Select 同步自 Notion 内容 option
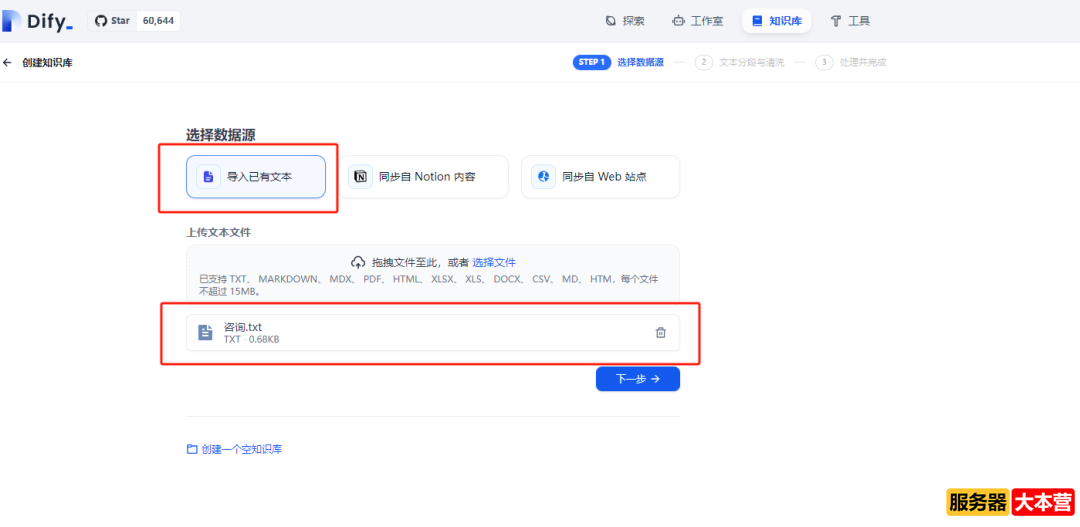 coord(428,177)
